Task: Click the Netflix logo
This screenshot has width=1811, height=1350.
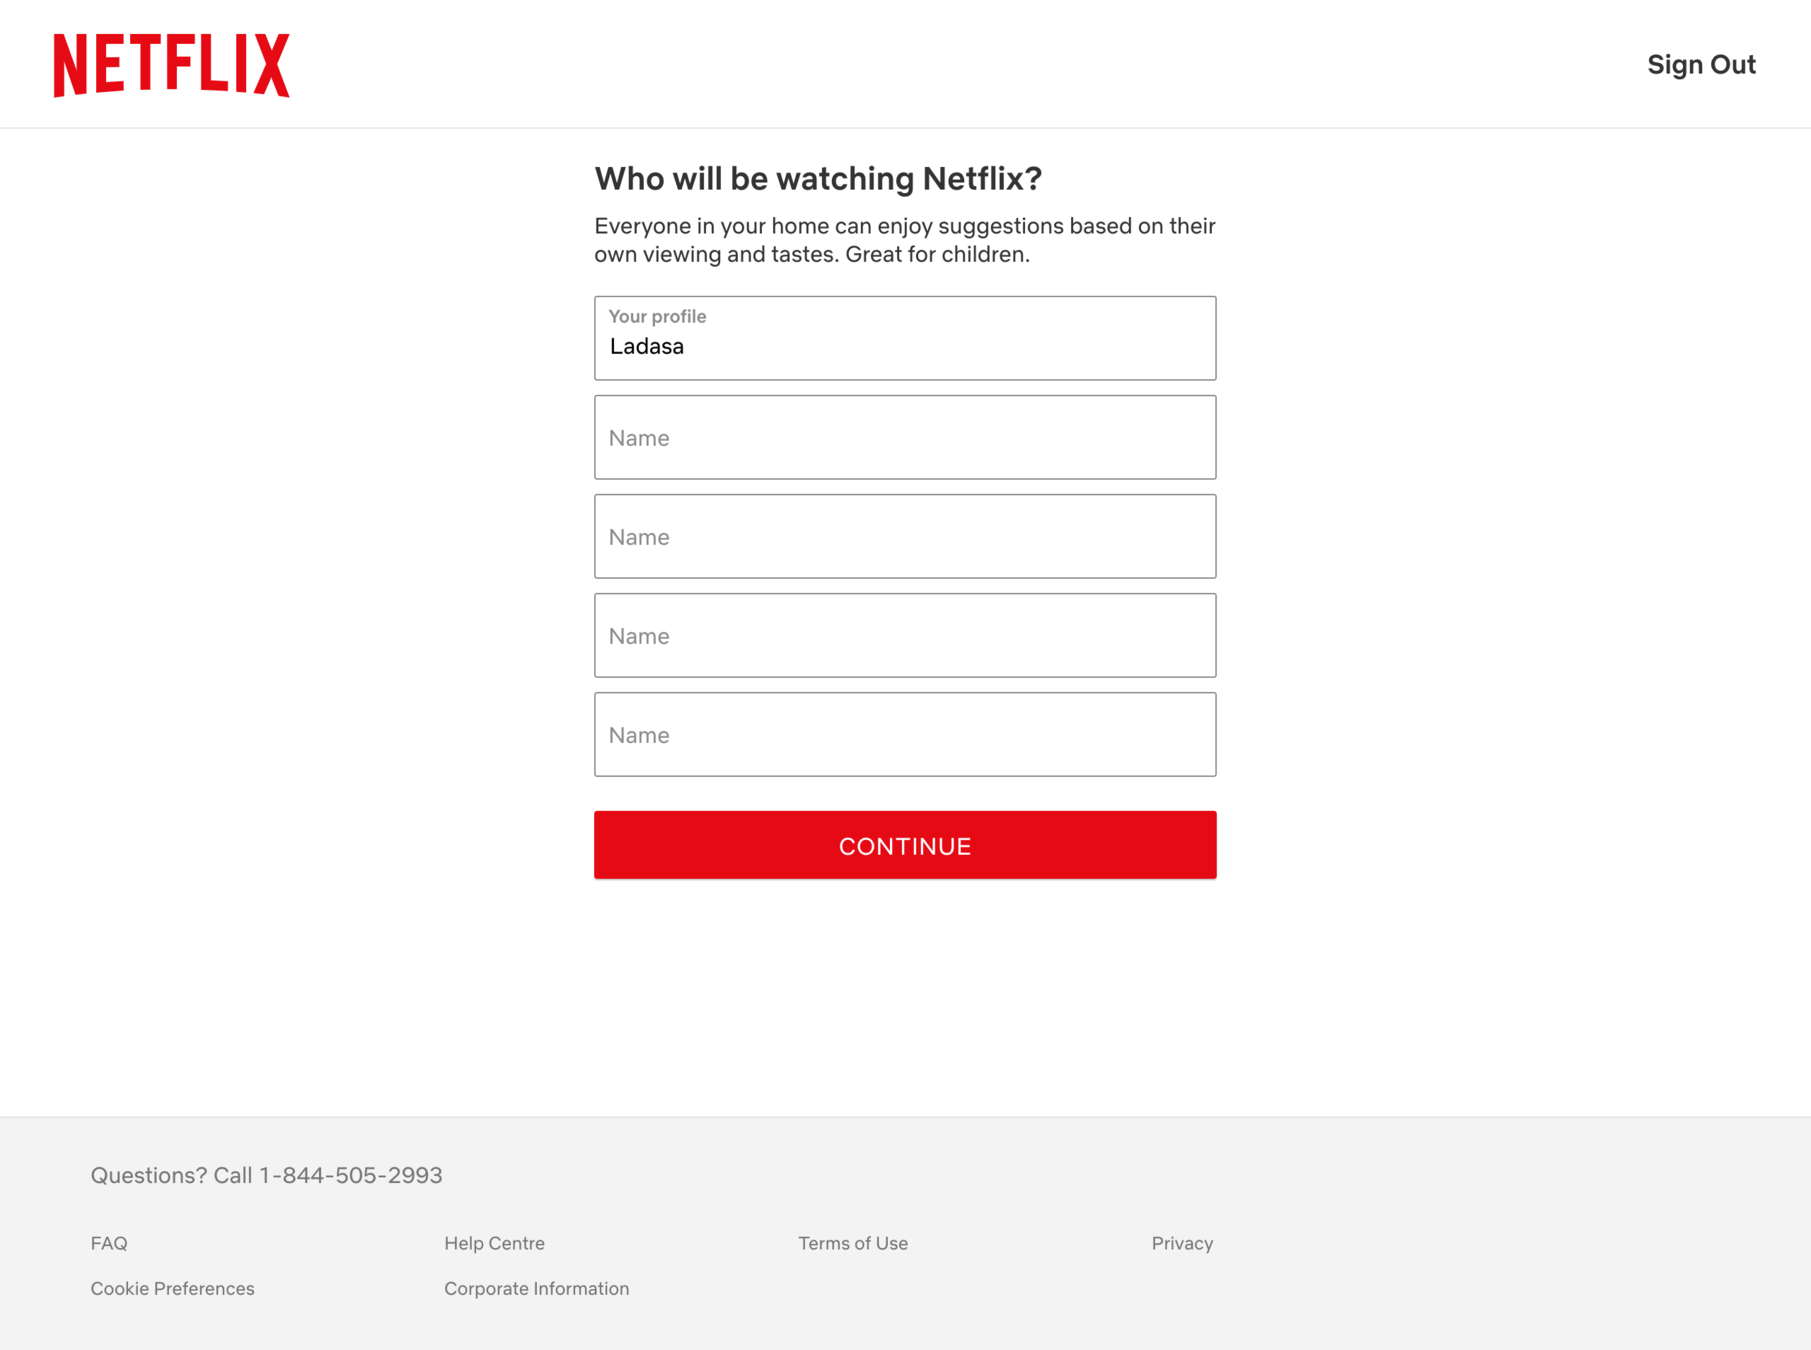Action: [x=171, y=65]
